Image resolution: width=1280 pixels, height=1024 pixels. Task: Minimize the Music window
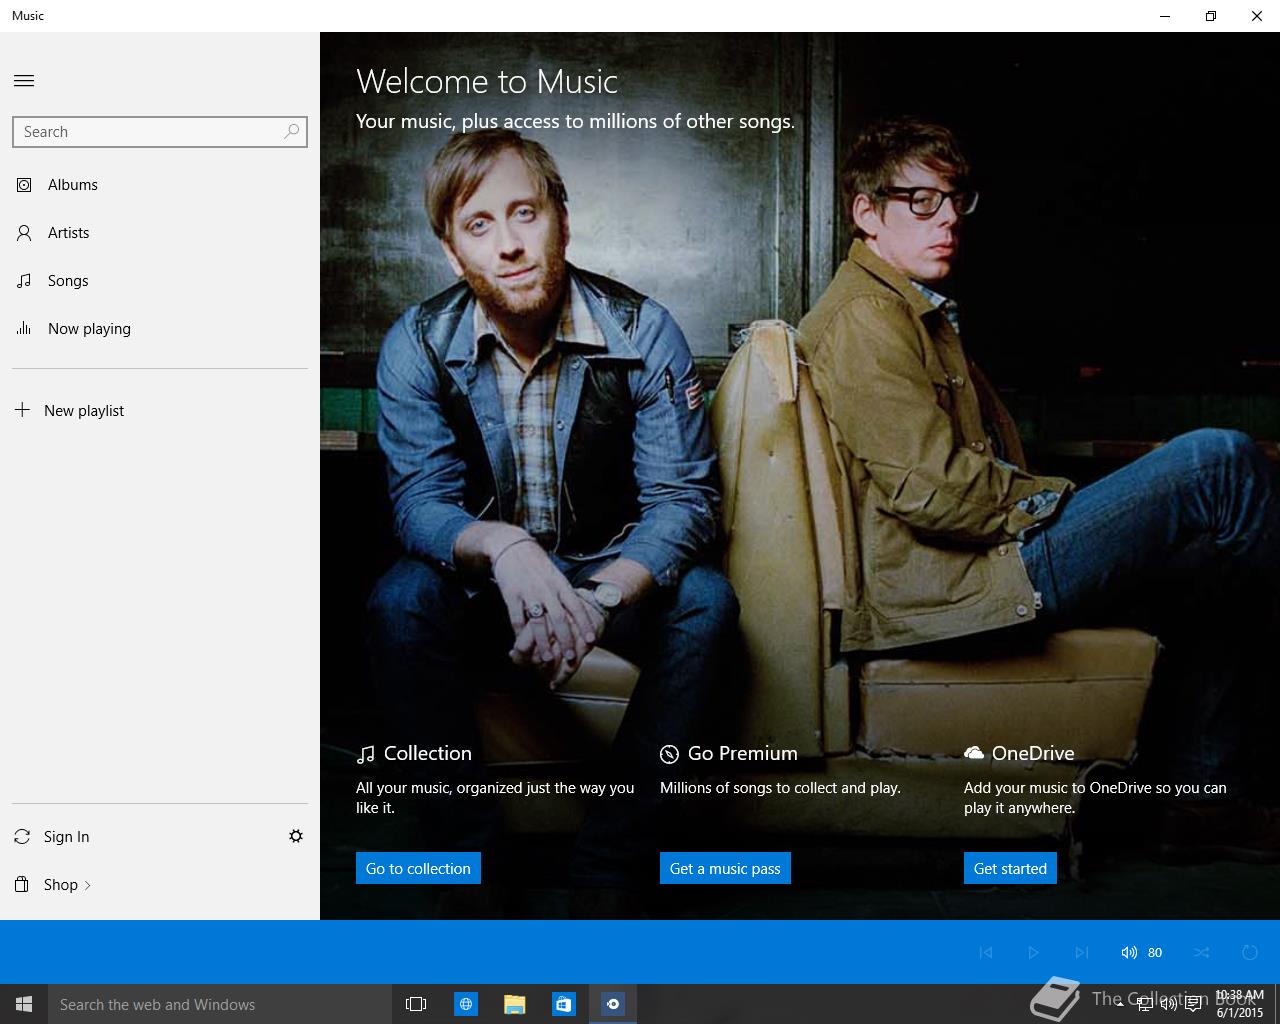1165,16
